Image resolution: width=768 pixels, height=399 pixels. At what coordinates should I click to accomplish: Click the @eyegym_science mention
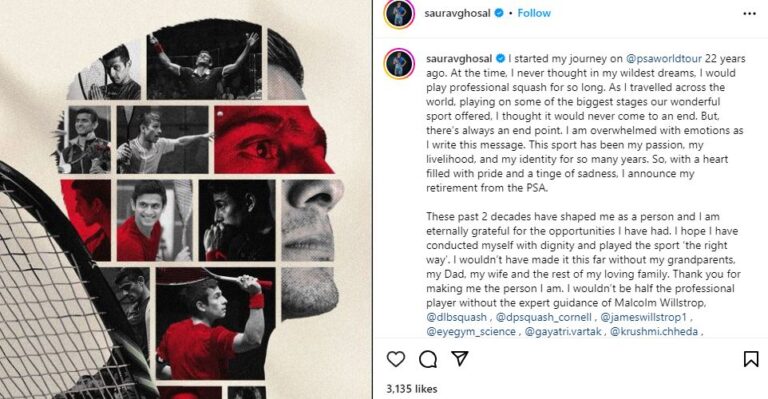(x=471, y=331)
